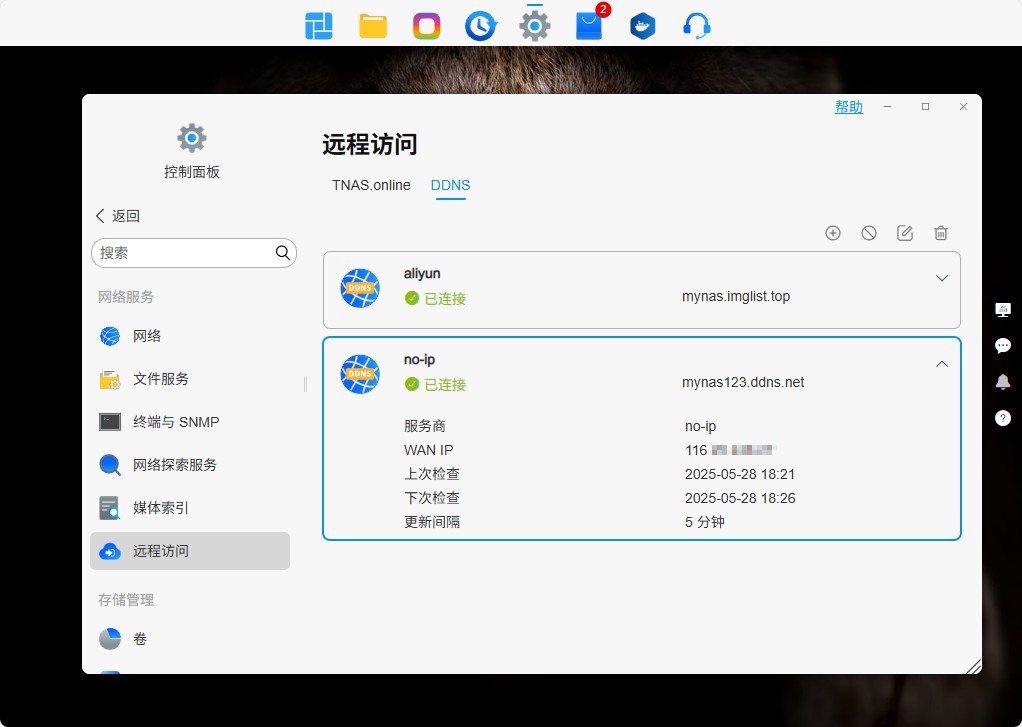This screenshot has height=727, width=1022.
Task: Click the mynas123.ddns.net hostname
Action: (x=743, y=383)
